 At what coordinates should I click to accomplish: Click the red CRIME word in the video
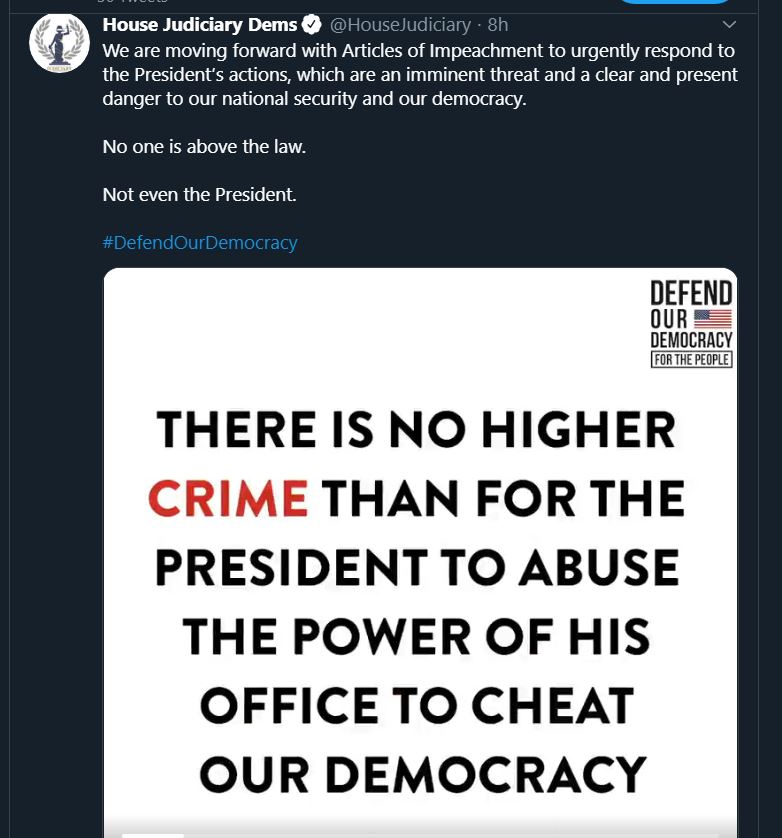(228, 499)
